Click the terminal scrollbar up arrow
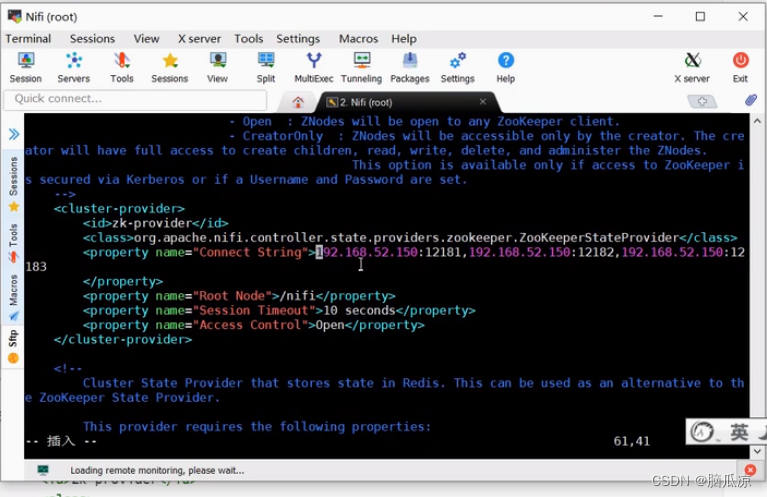This screenshot has width=767, height=497. pyautogui.click(x=757, y=120)
